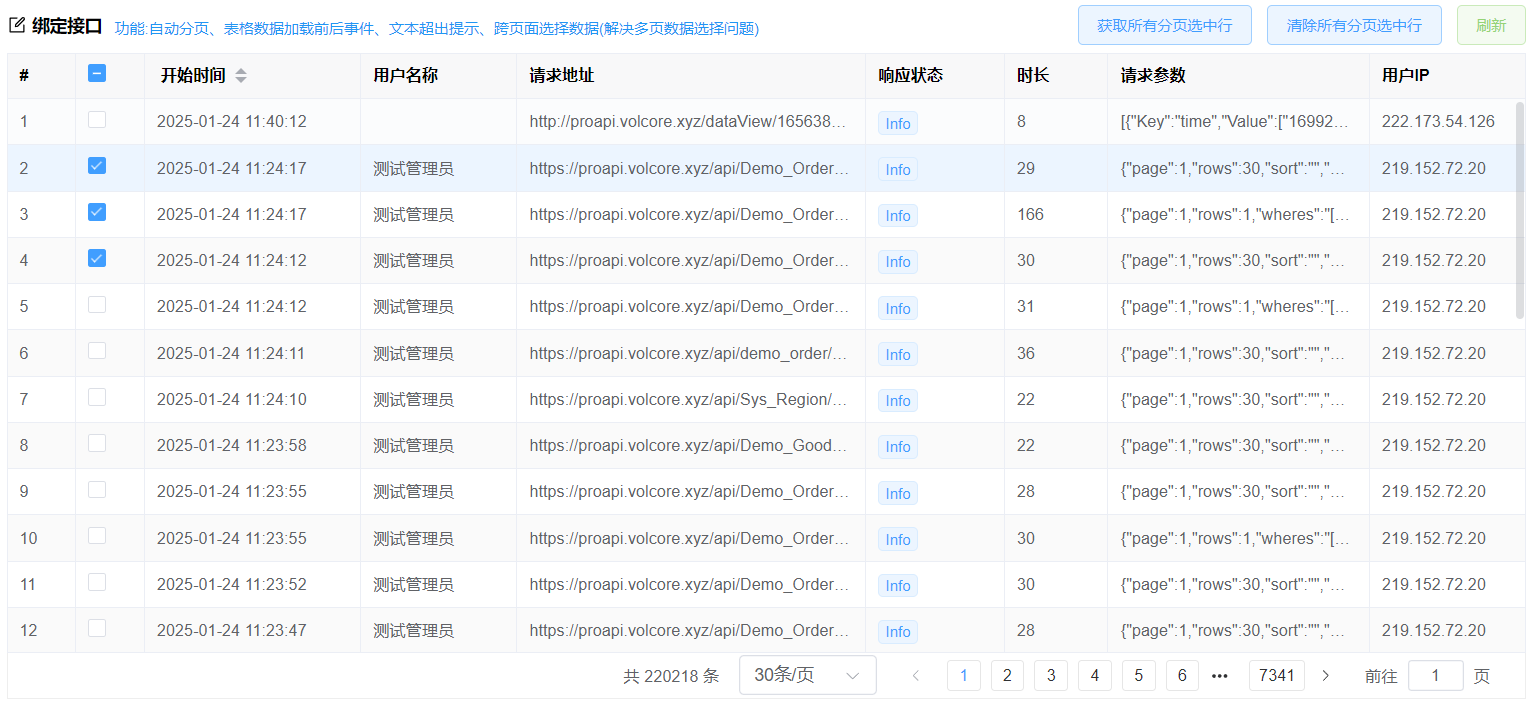Select page 3 in the pagination
The height and width of the screenshot is (704, 1533).
[1050, 676]
